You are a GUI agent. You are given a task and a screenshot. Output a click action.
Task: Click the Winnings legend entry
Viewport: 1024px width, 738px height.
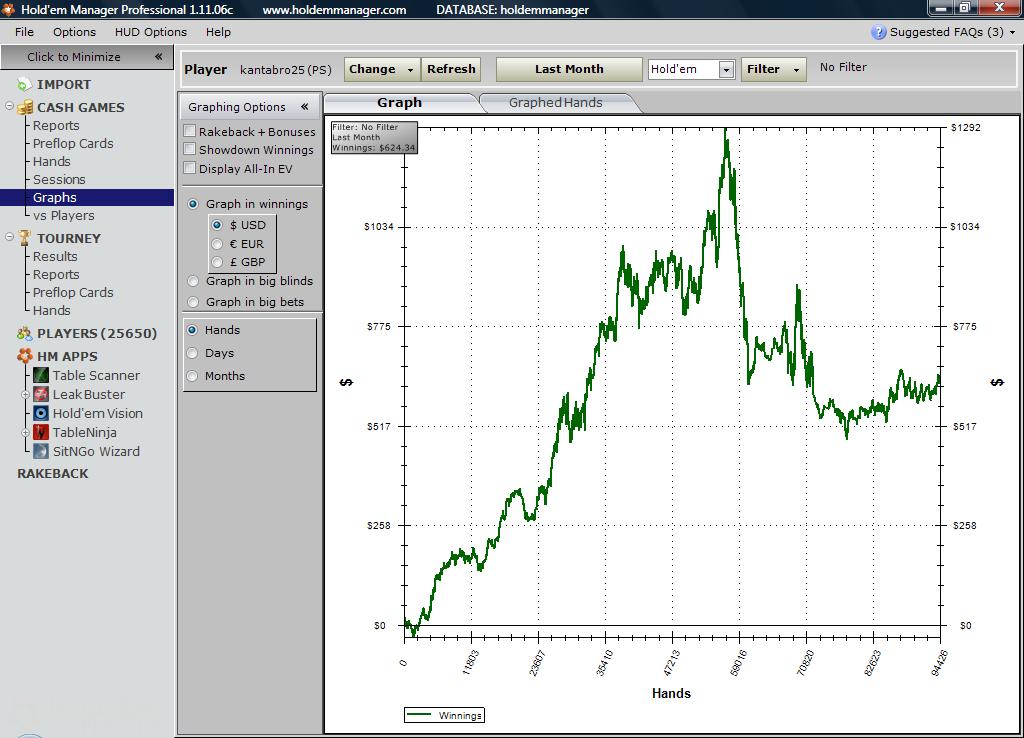pyautogui.click(x=444, y=715)
